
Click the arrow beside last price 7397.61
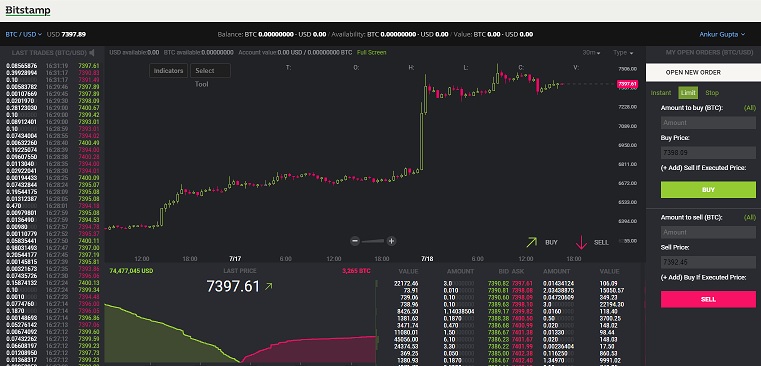(268, 287)
